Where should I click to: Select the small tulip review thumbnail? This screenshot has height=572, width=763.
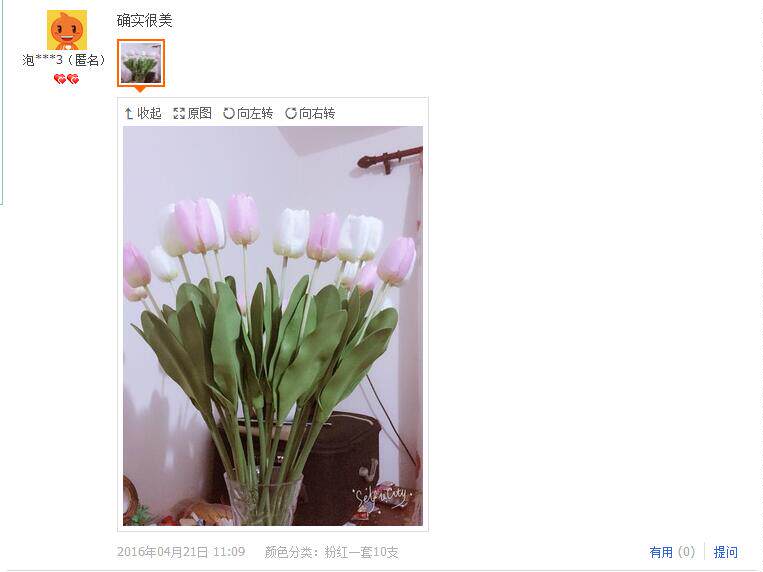click(x=141, y=63)
